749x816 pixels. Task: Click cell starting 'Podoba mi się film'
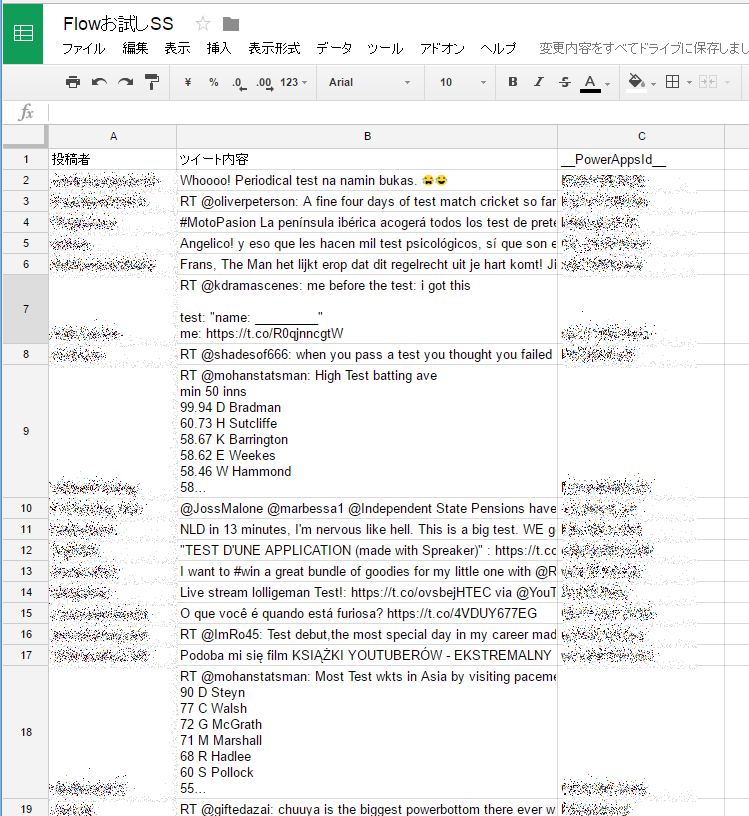(367, 655)
